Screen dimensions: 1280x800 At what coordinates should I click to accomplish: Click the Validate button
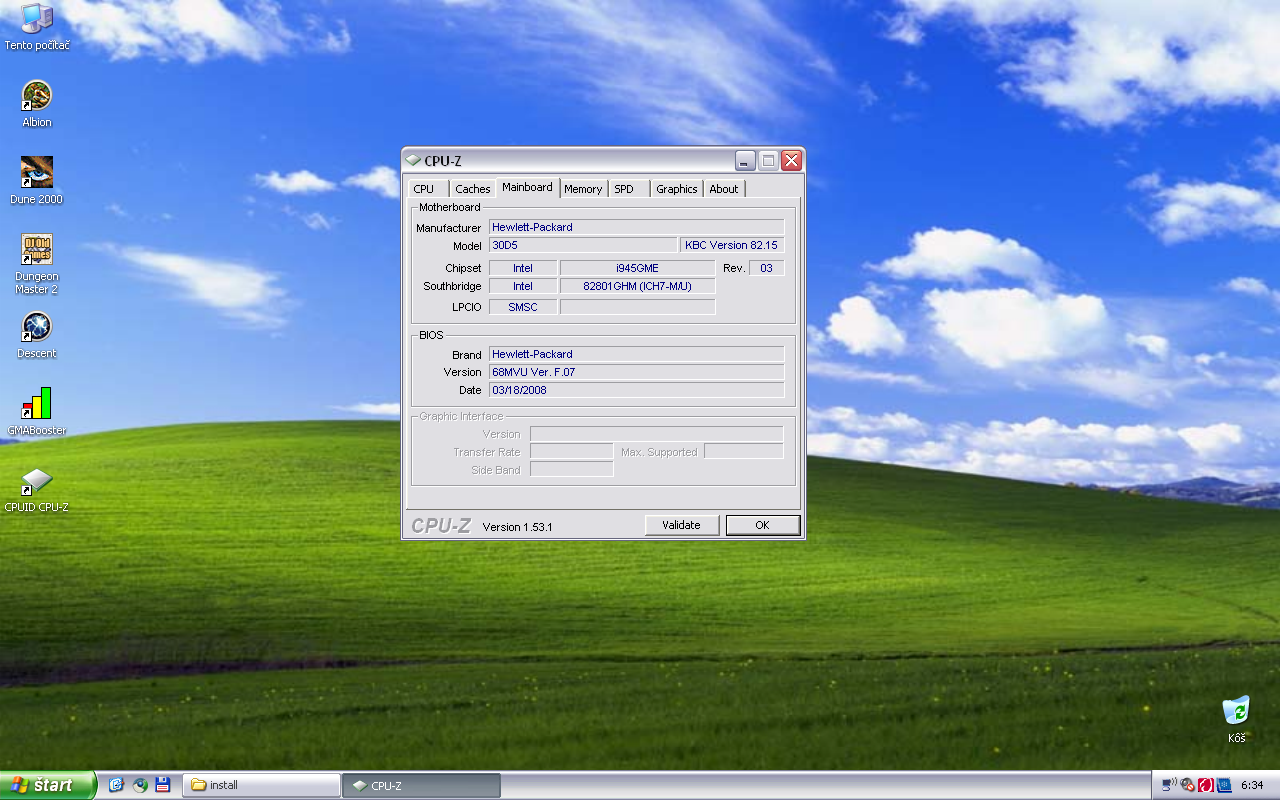click(x=681, y=525)
